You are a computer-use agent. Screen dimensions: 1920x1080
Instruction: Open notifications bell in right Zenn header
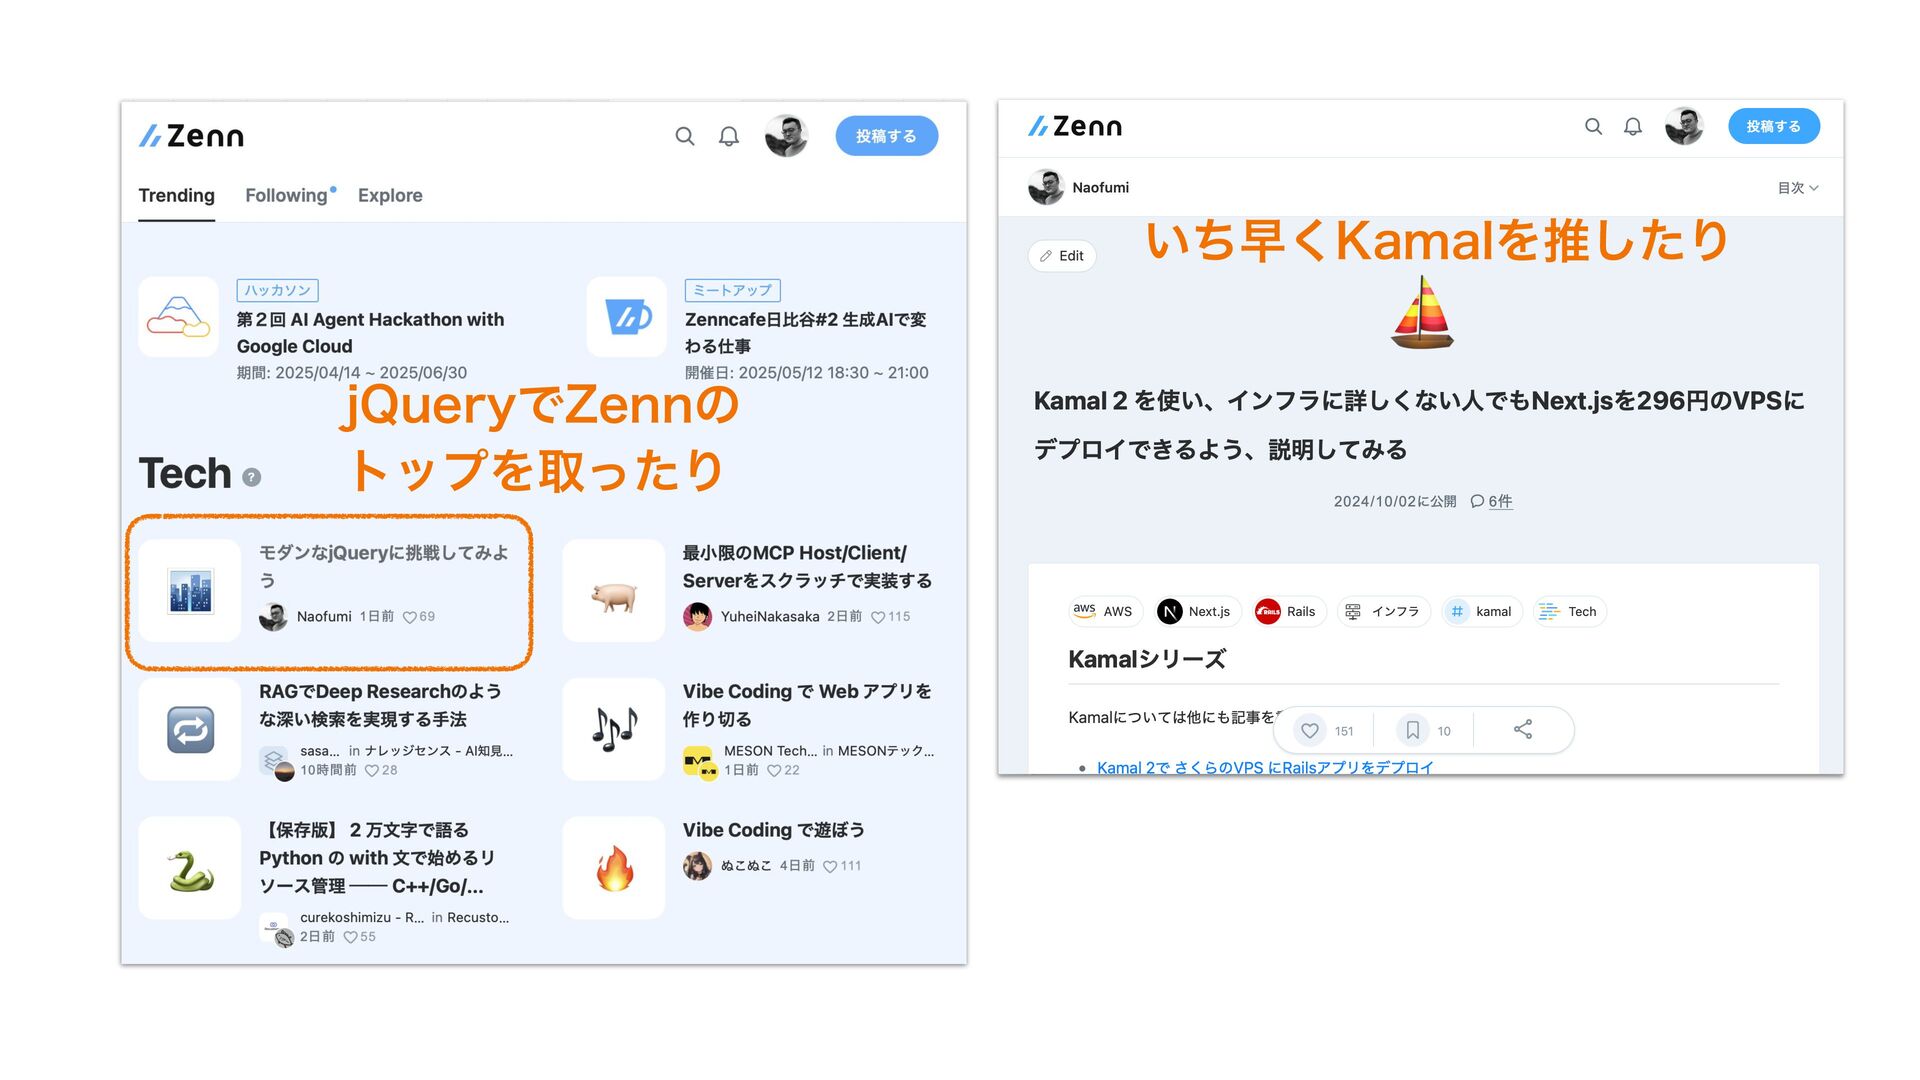click(1633, 126)
